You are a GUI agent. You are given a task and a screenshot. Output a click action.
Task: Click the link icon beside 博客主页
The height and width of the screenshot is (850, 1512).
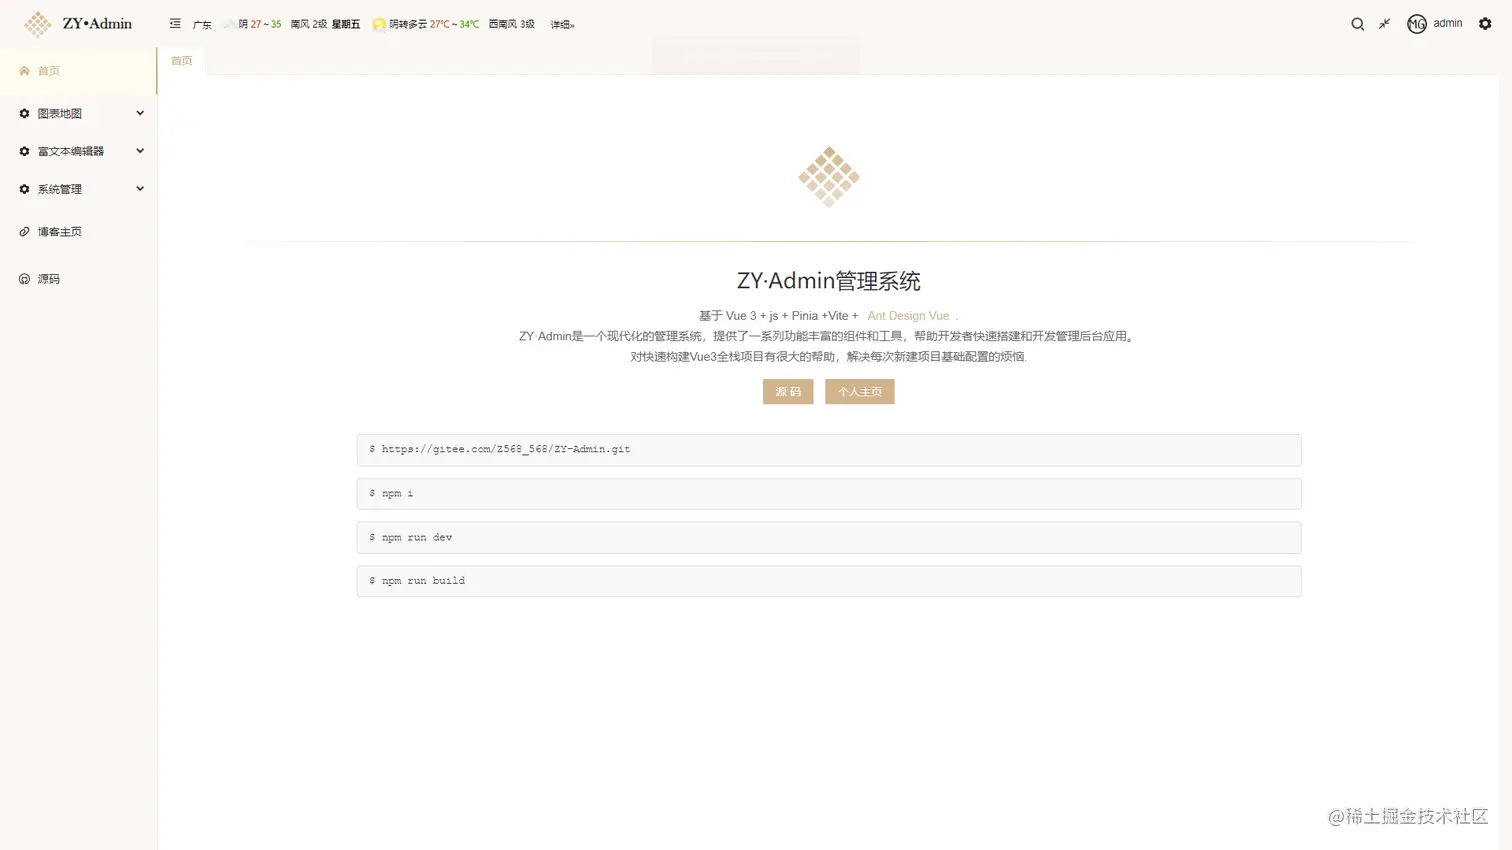tap(24, 231)
